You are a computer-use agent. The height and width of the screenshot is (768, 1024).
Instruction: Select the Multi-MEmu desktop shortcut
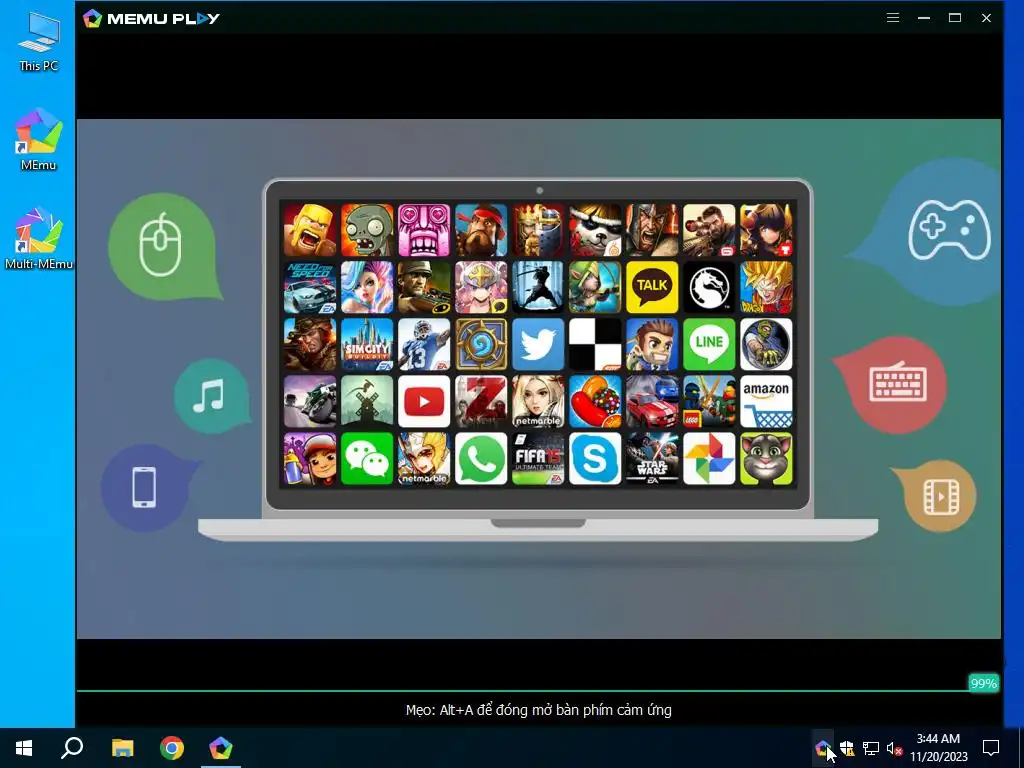point(39,239)
